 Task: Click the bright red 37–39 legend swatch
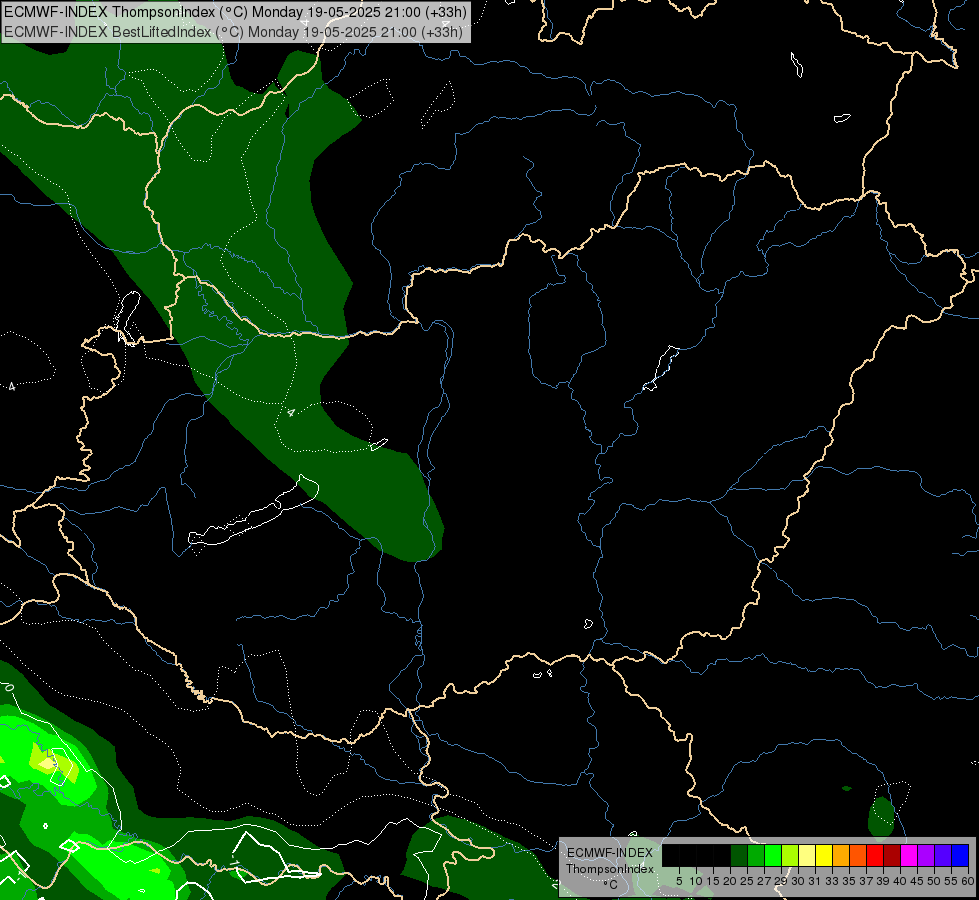pos(875,855)
